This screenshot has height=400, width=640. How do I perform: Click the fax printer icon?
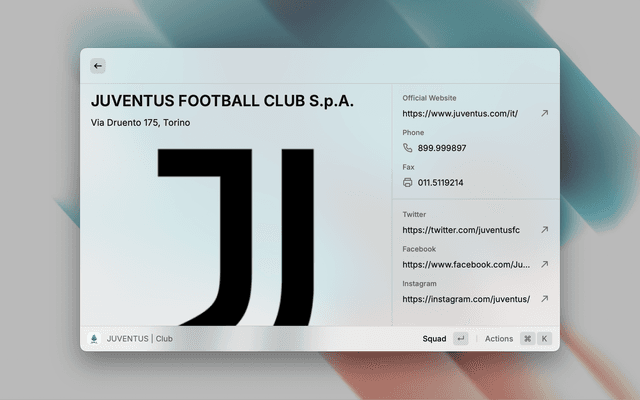pyautogui.click(x=408, y=183)
